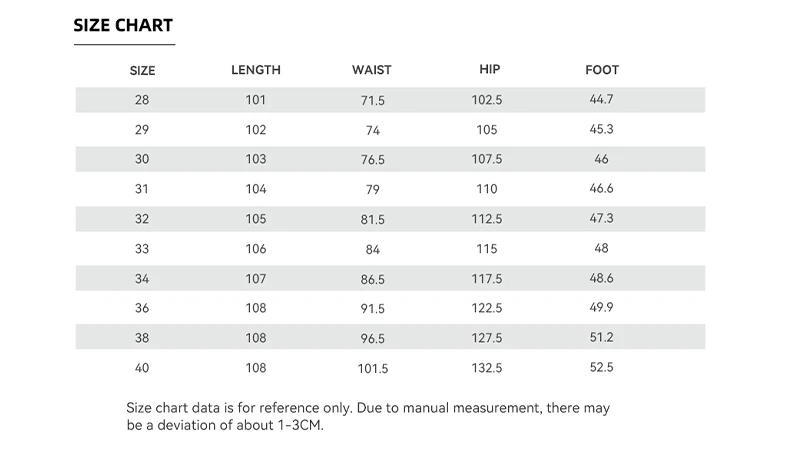Click the foot value 52.5
This screenshot has width=790, height=451.
point(602,367)
